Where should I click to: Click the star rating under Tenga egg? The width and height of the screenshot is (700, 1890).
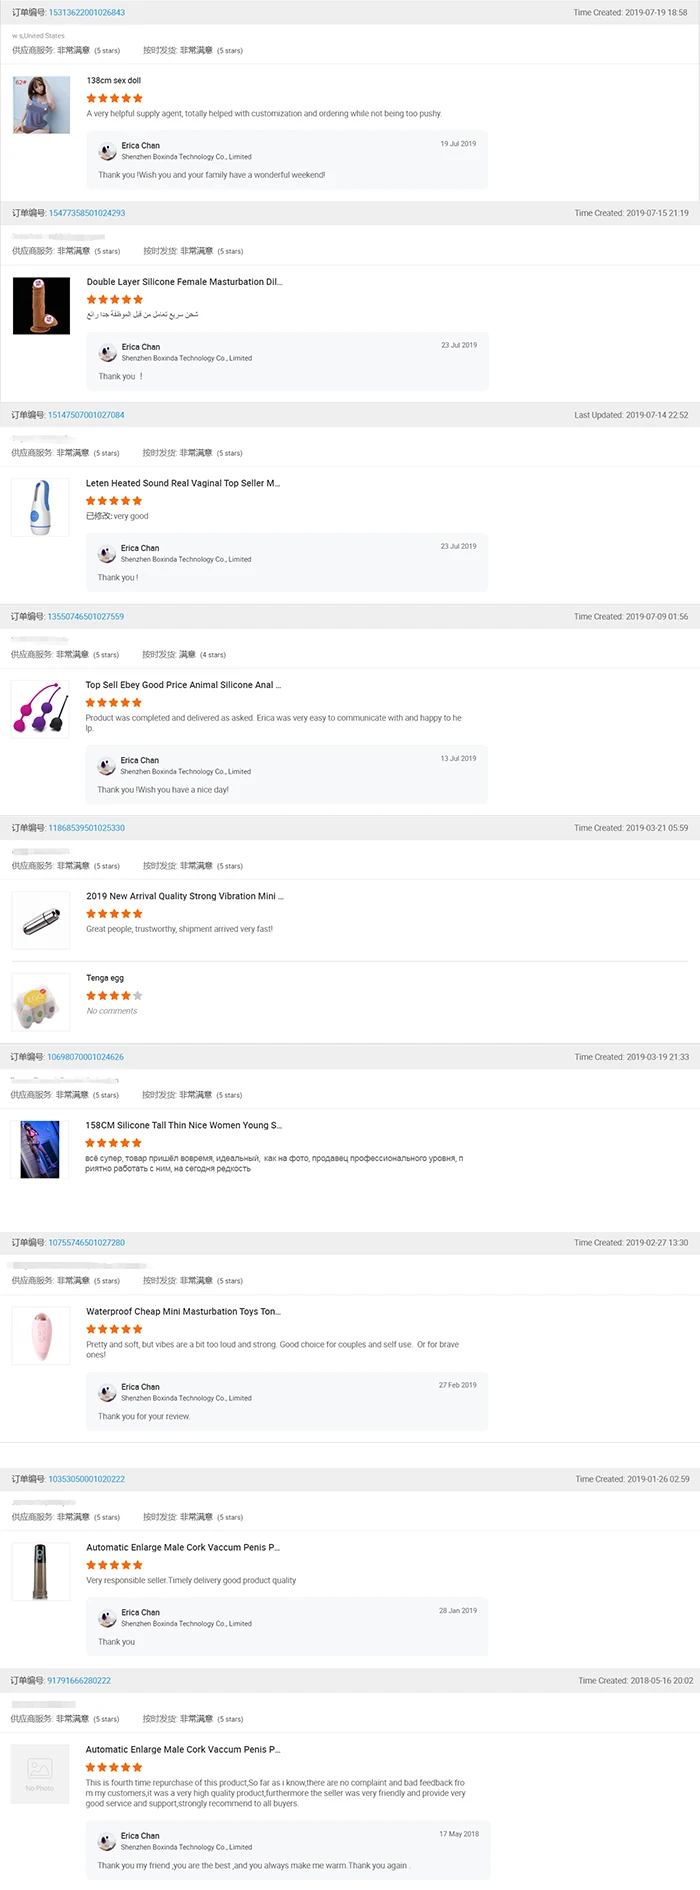tap(114, 996)
